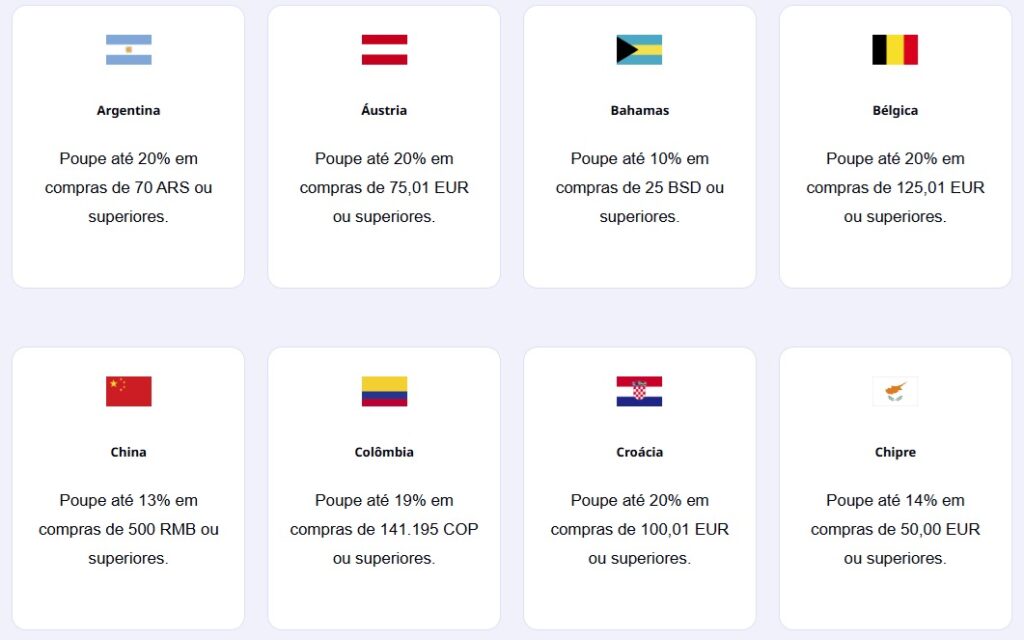
Task: Click the Colombia flag icon
Action: pyautogui.click(x=384, y=391)
